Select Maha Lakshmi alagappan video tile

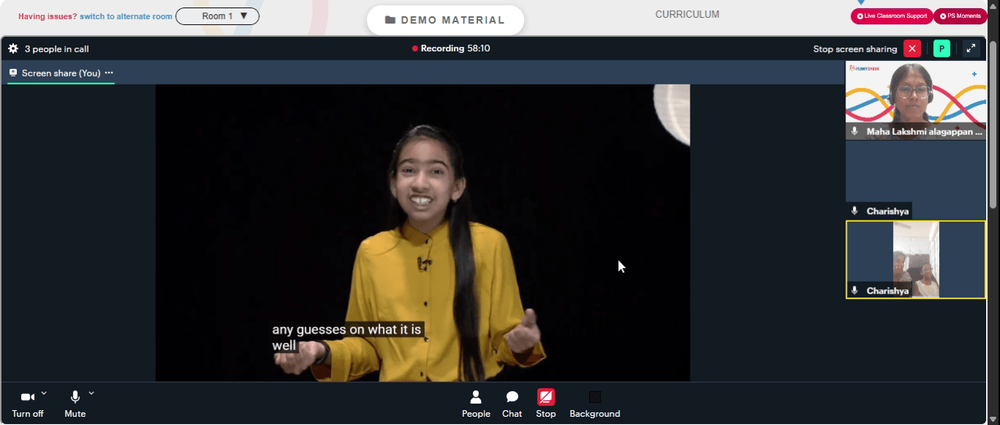point(915,100)
